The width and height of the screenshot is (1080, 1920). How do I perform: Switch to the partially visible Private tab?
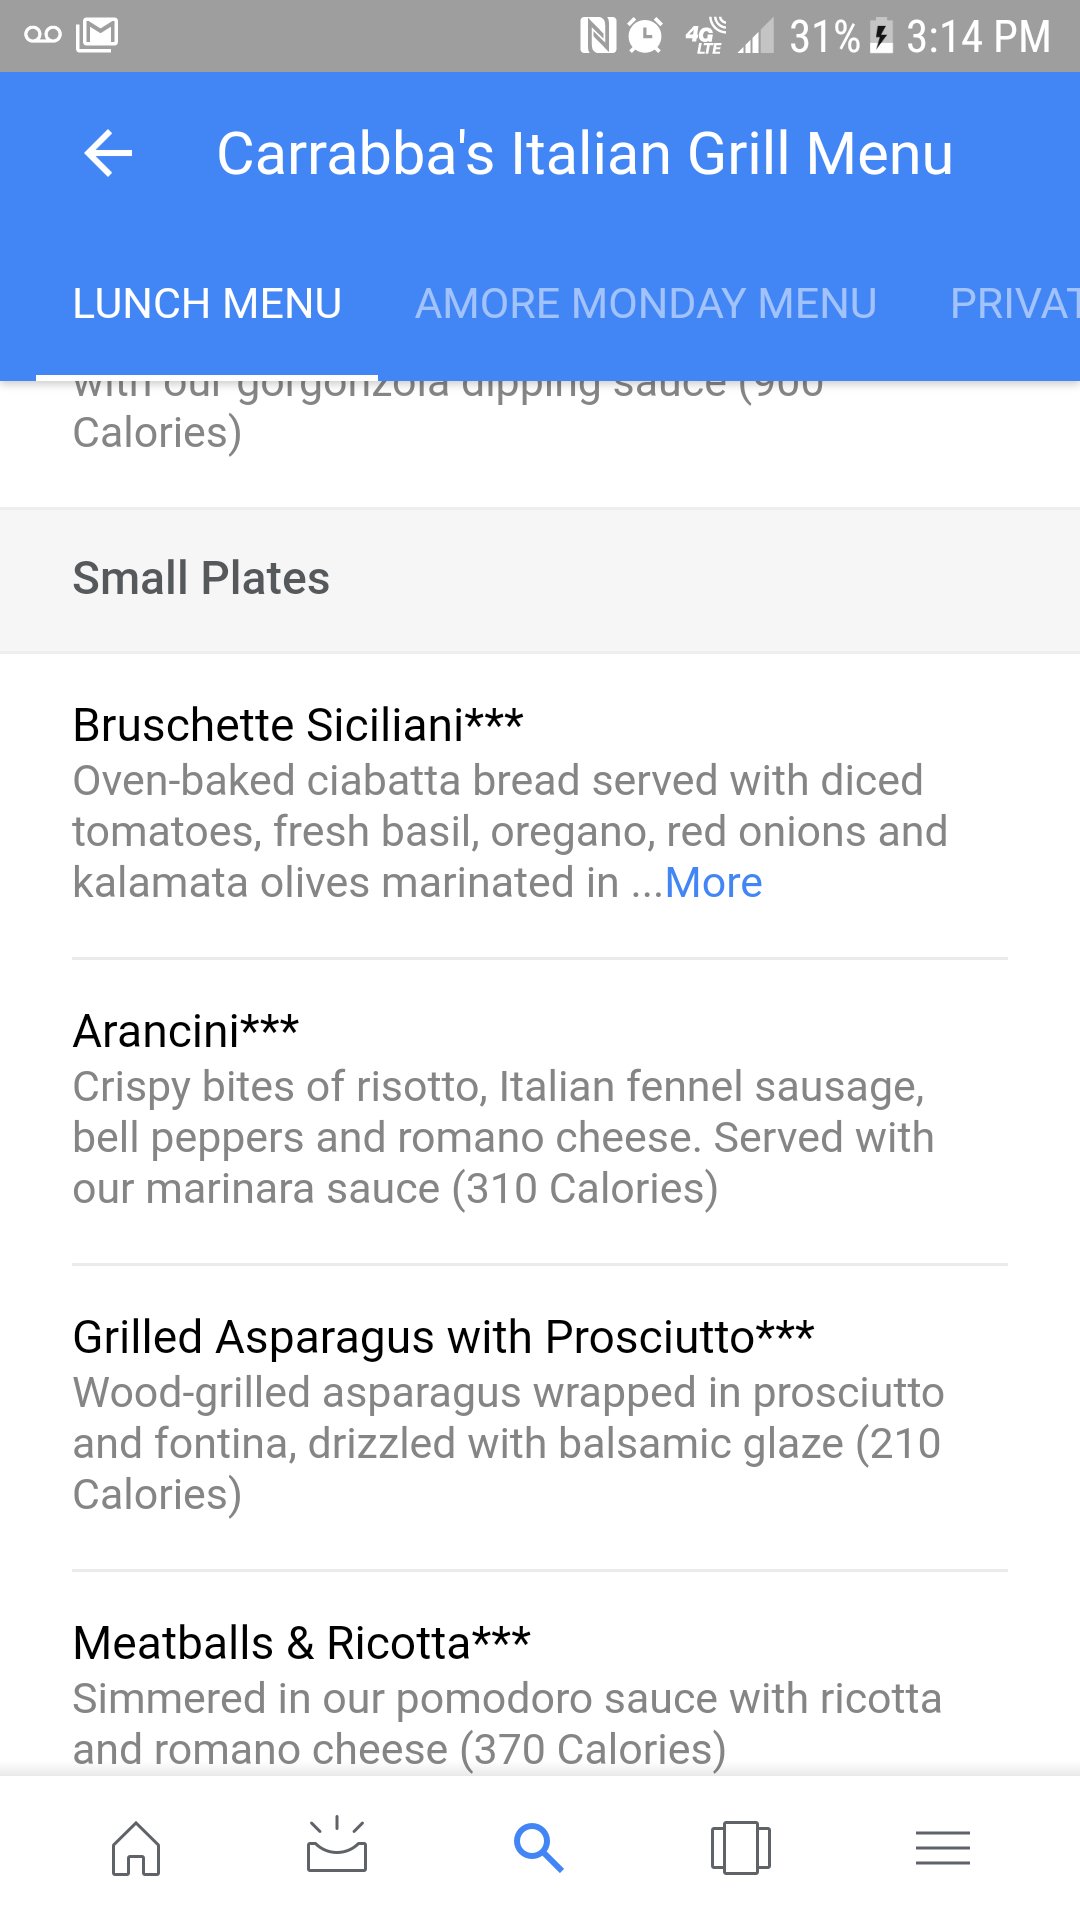(1012, 303)
